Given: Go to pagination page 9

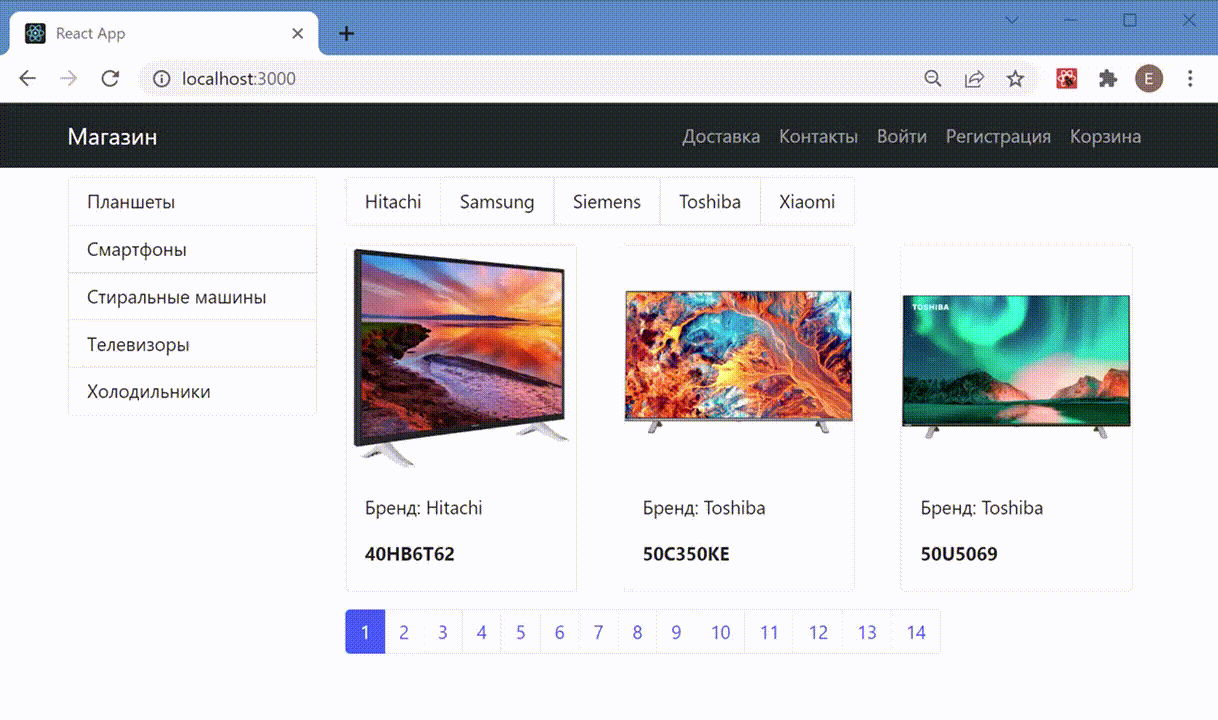Looking at the screenshot, I should pos(677,632).
